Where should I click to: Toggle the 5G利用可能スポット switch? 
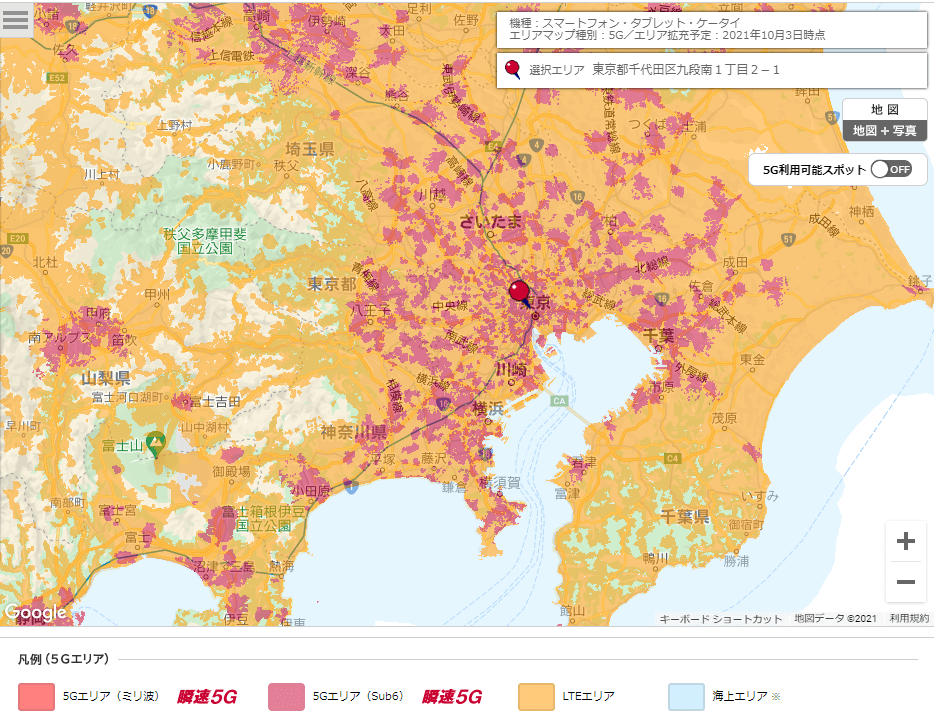click(x=891, y=170)
